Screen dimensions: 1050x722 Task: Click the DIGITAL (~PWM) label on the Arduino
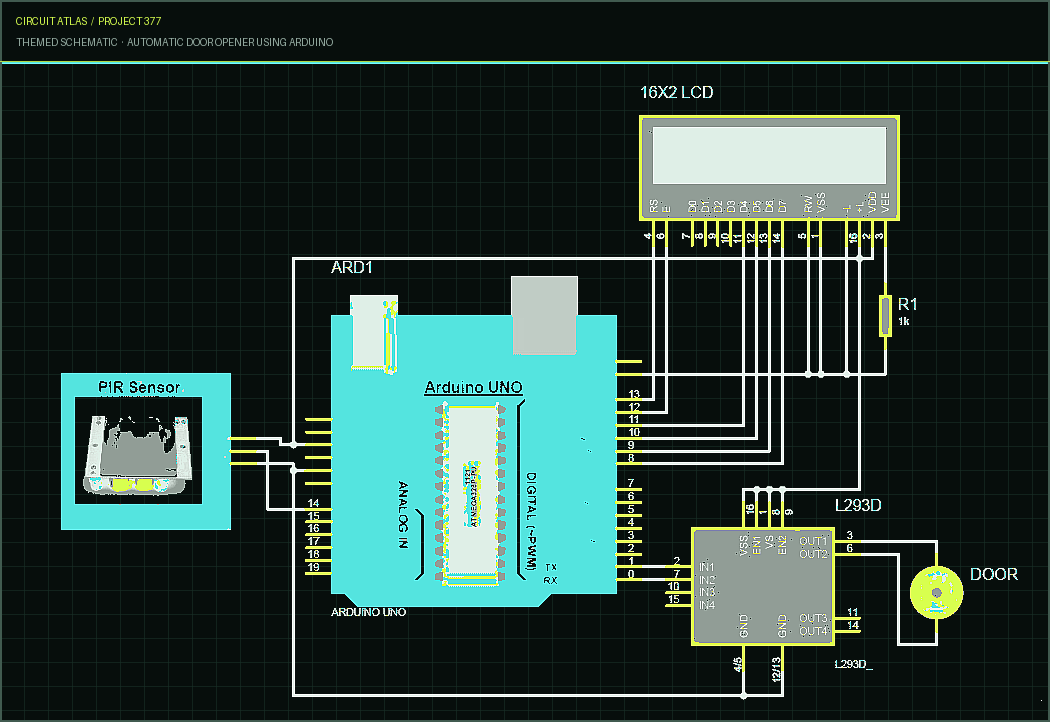tap(531, 521)
